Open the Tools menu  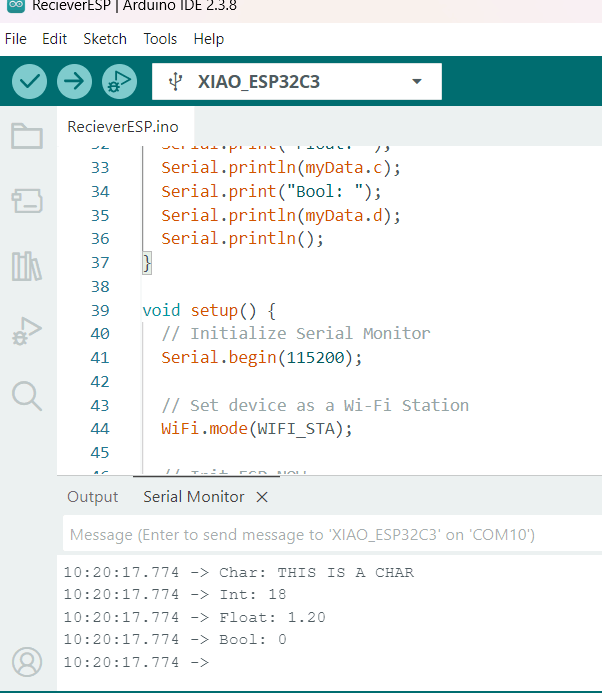[x=160, y=39]
